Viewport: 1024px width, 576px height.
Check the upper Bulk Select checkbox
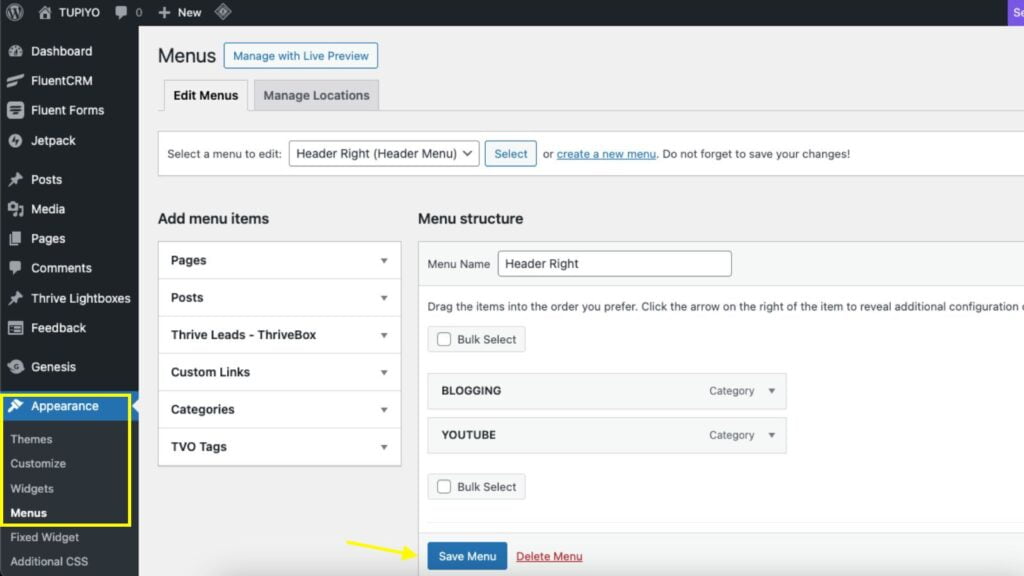[x=444, y=339]
